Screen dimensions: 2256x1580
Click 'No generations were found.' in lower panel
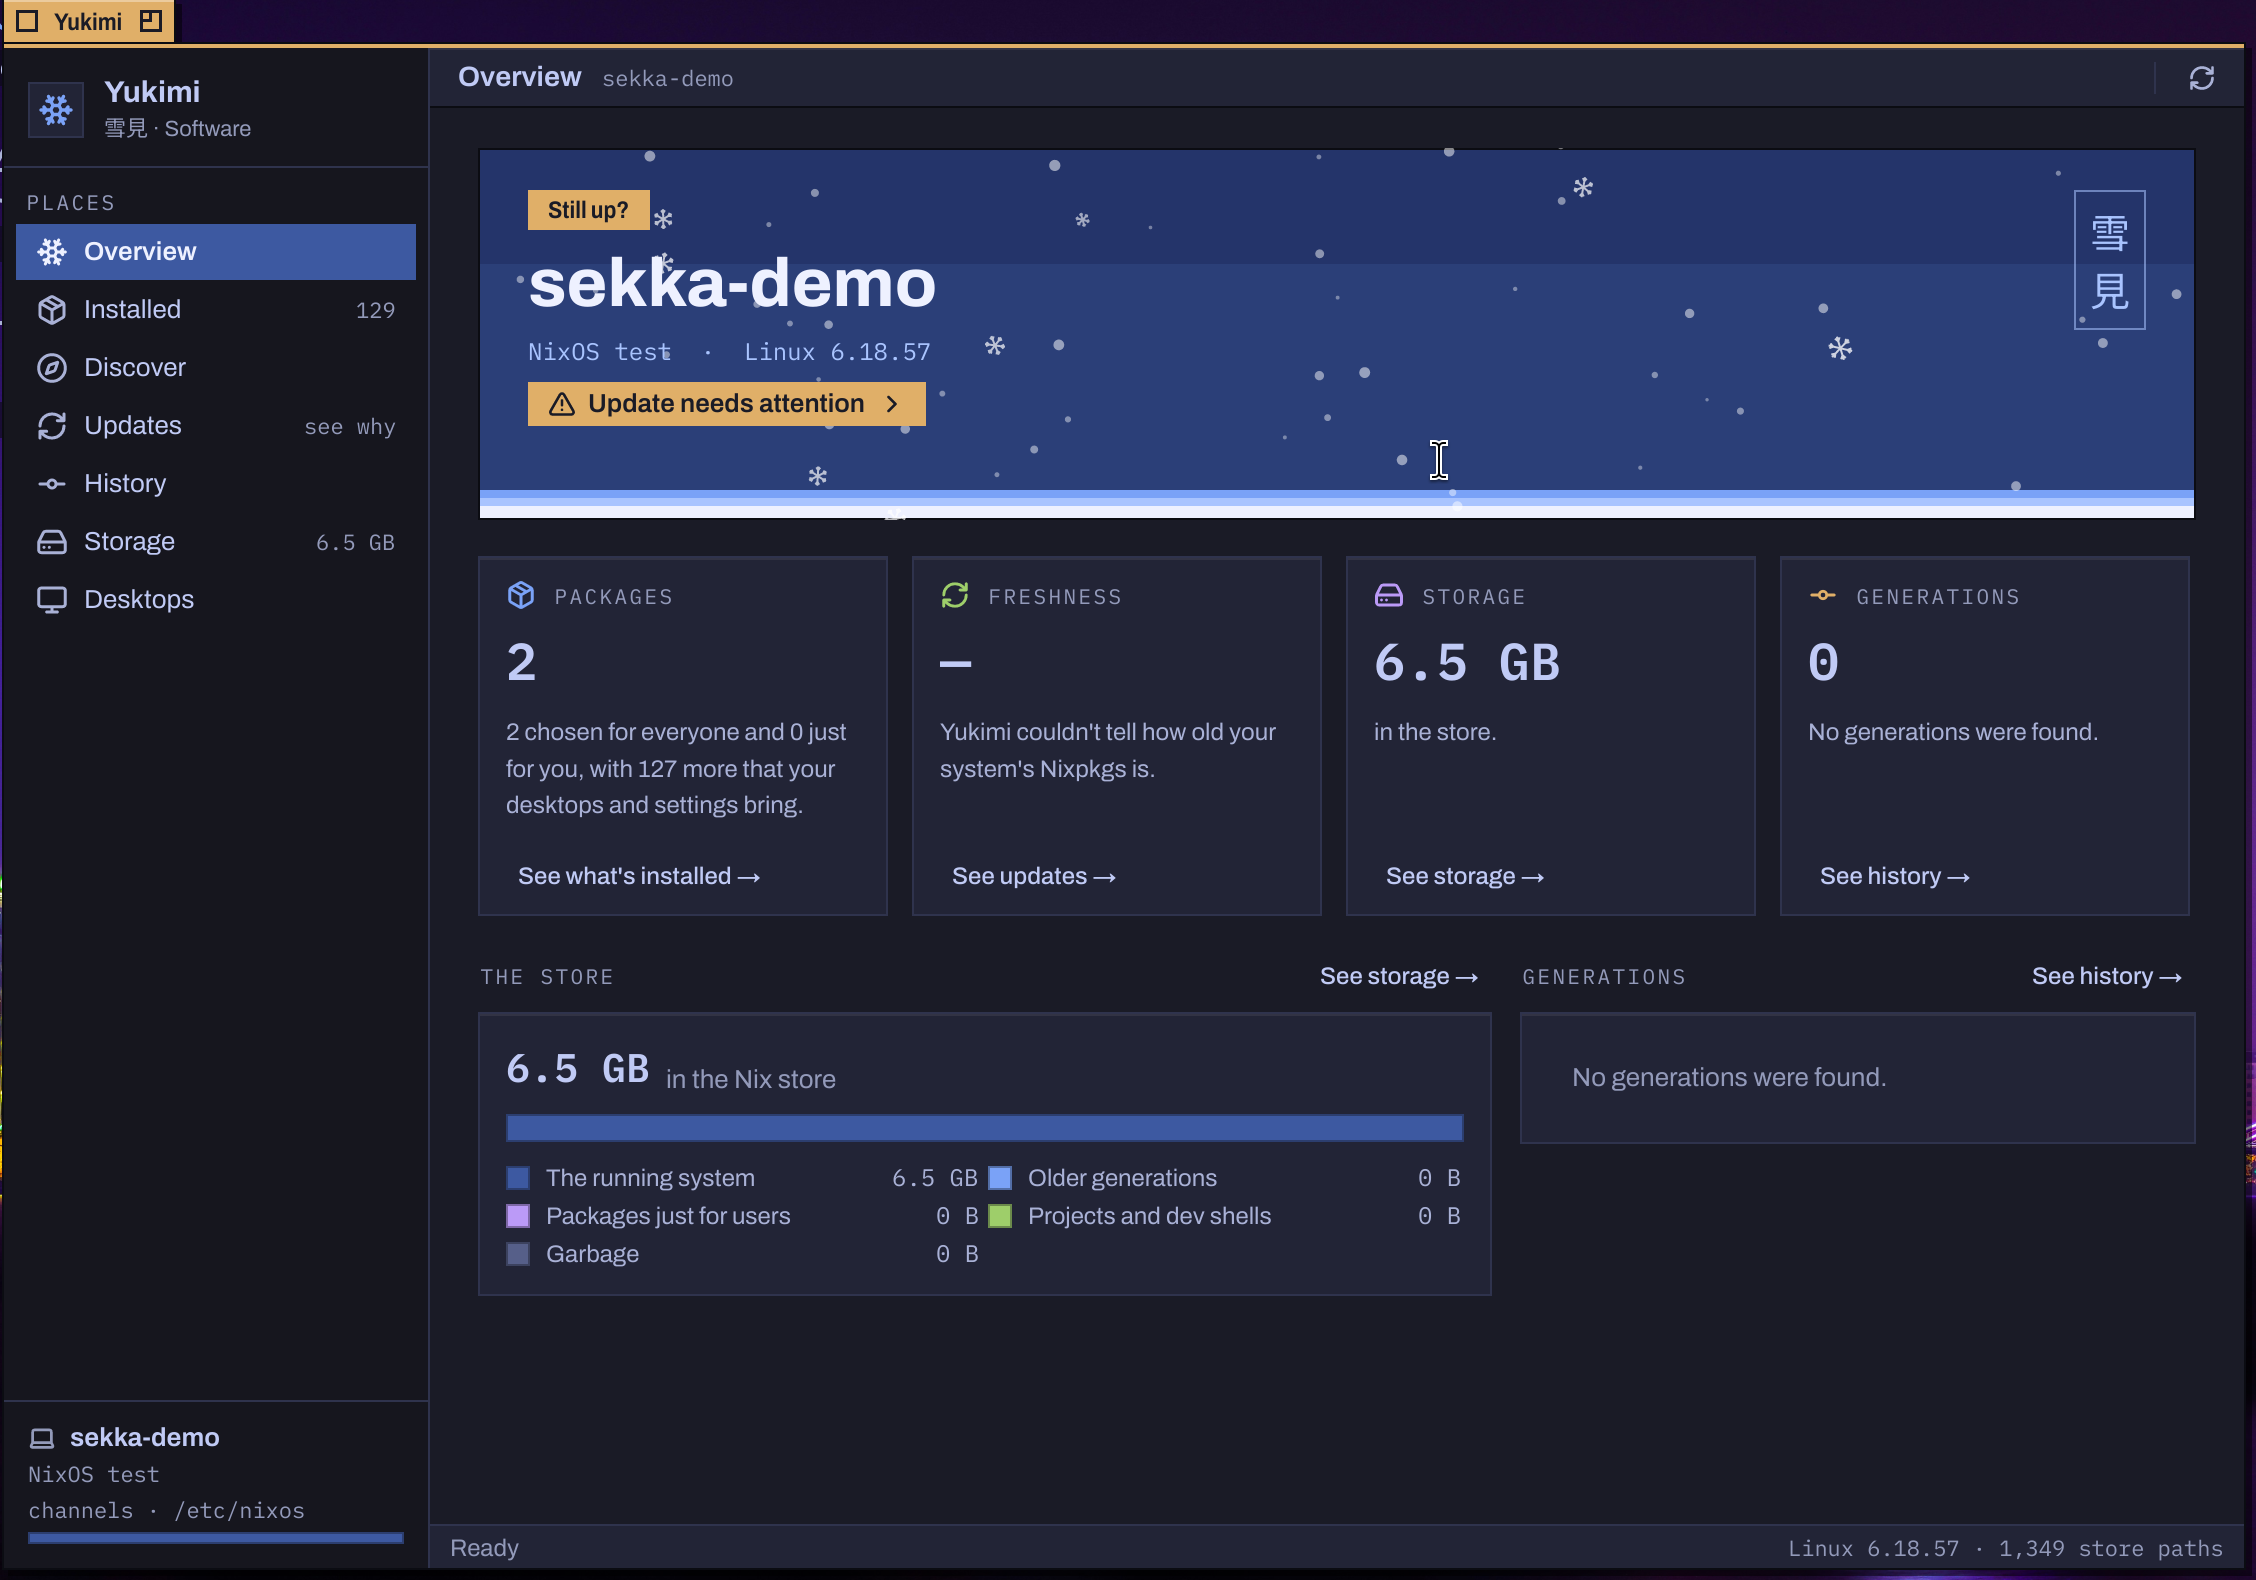(x=1729, y=1077)
